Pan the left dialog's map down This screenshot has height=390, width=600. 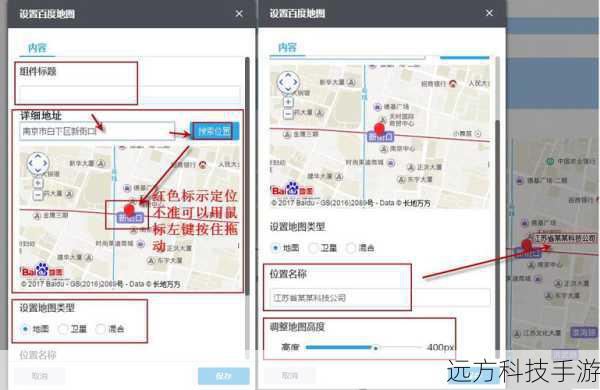(x=38, y=170)
